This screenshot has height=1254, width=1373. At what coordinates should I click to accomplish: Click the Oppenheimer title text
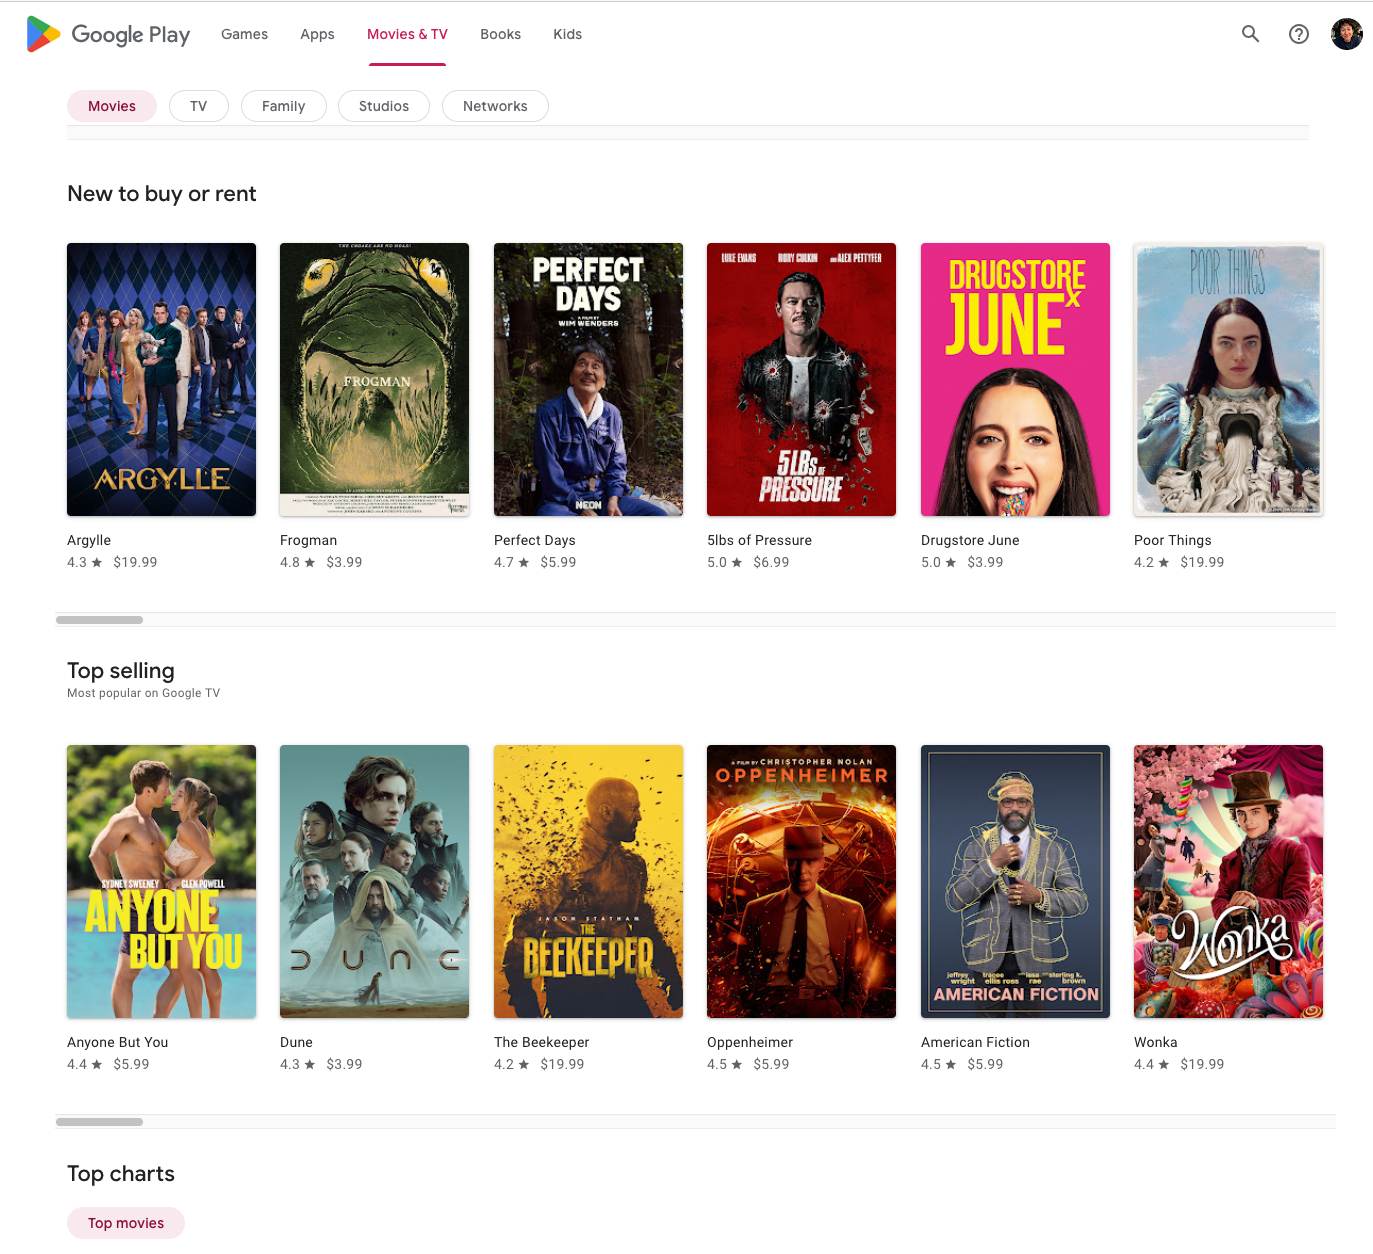point(750,1042)
